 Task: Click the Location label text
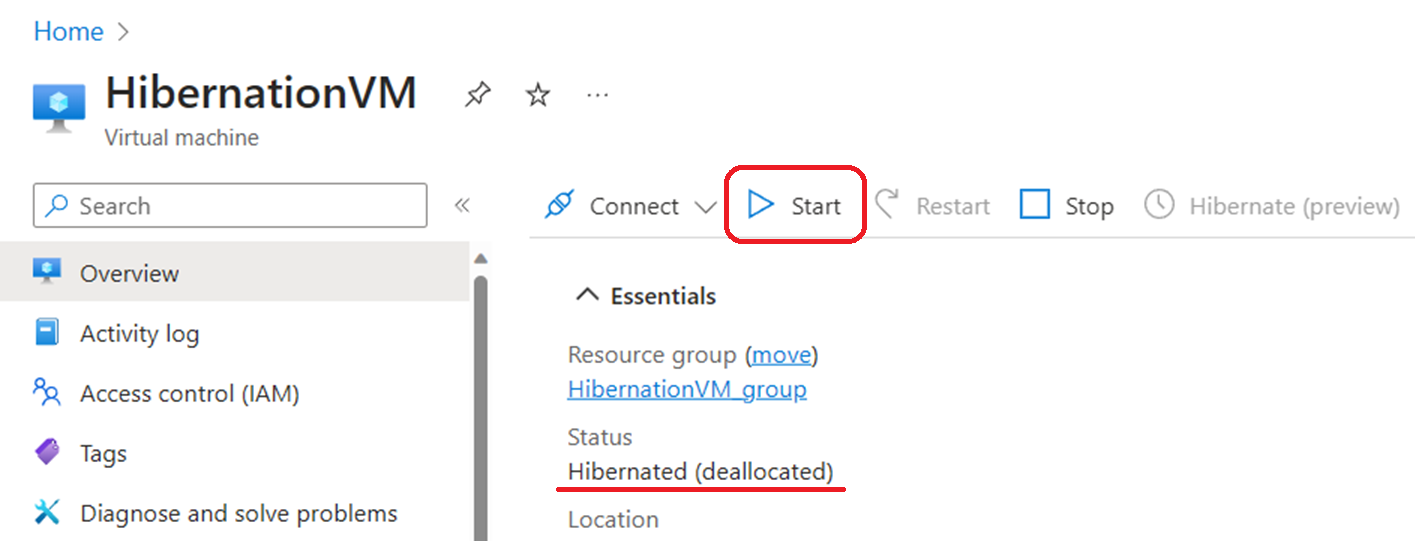click(x=613, y=520)
